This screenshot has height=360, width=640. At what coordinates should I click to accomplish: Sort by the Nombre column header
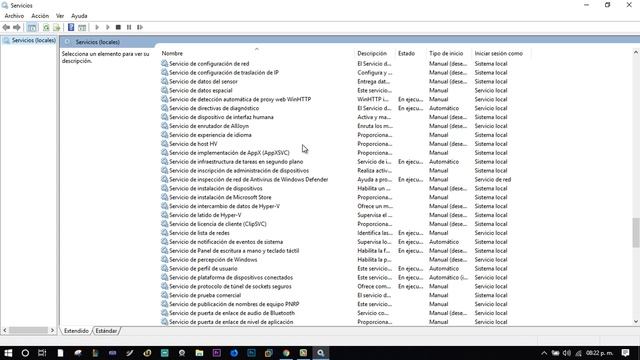[172, 53]
